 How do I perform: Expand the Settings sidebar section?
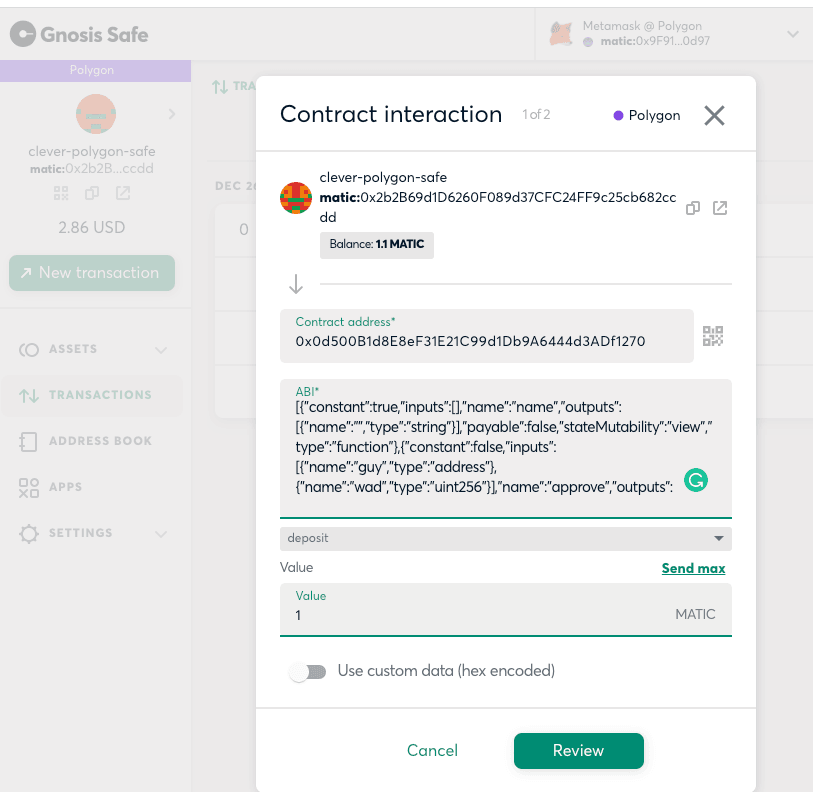(x=161, y=534)
